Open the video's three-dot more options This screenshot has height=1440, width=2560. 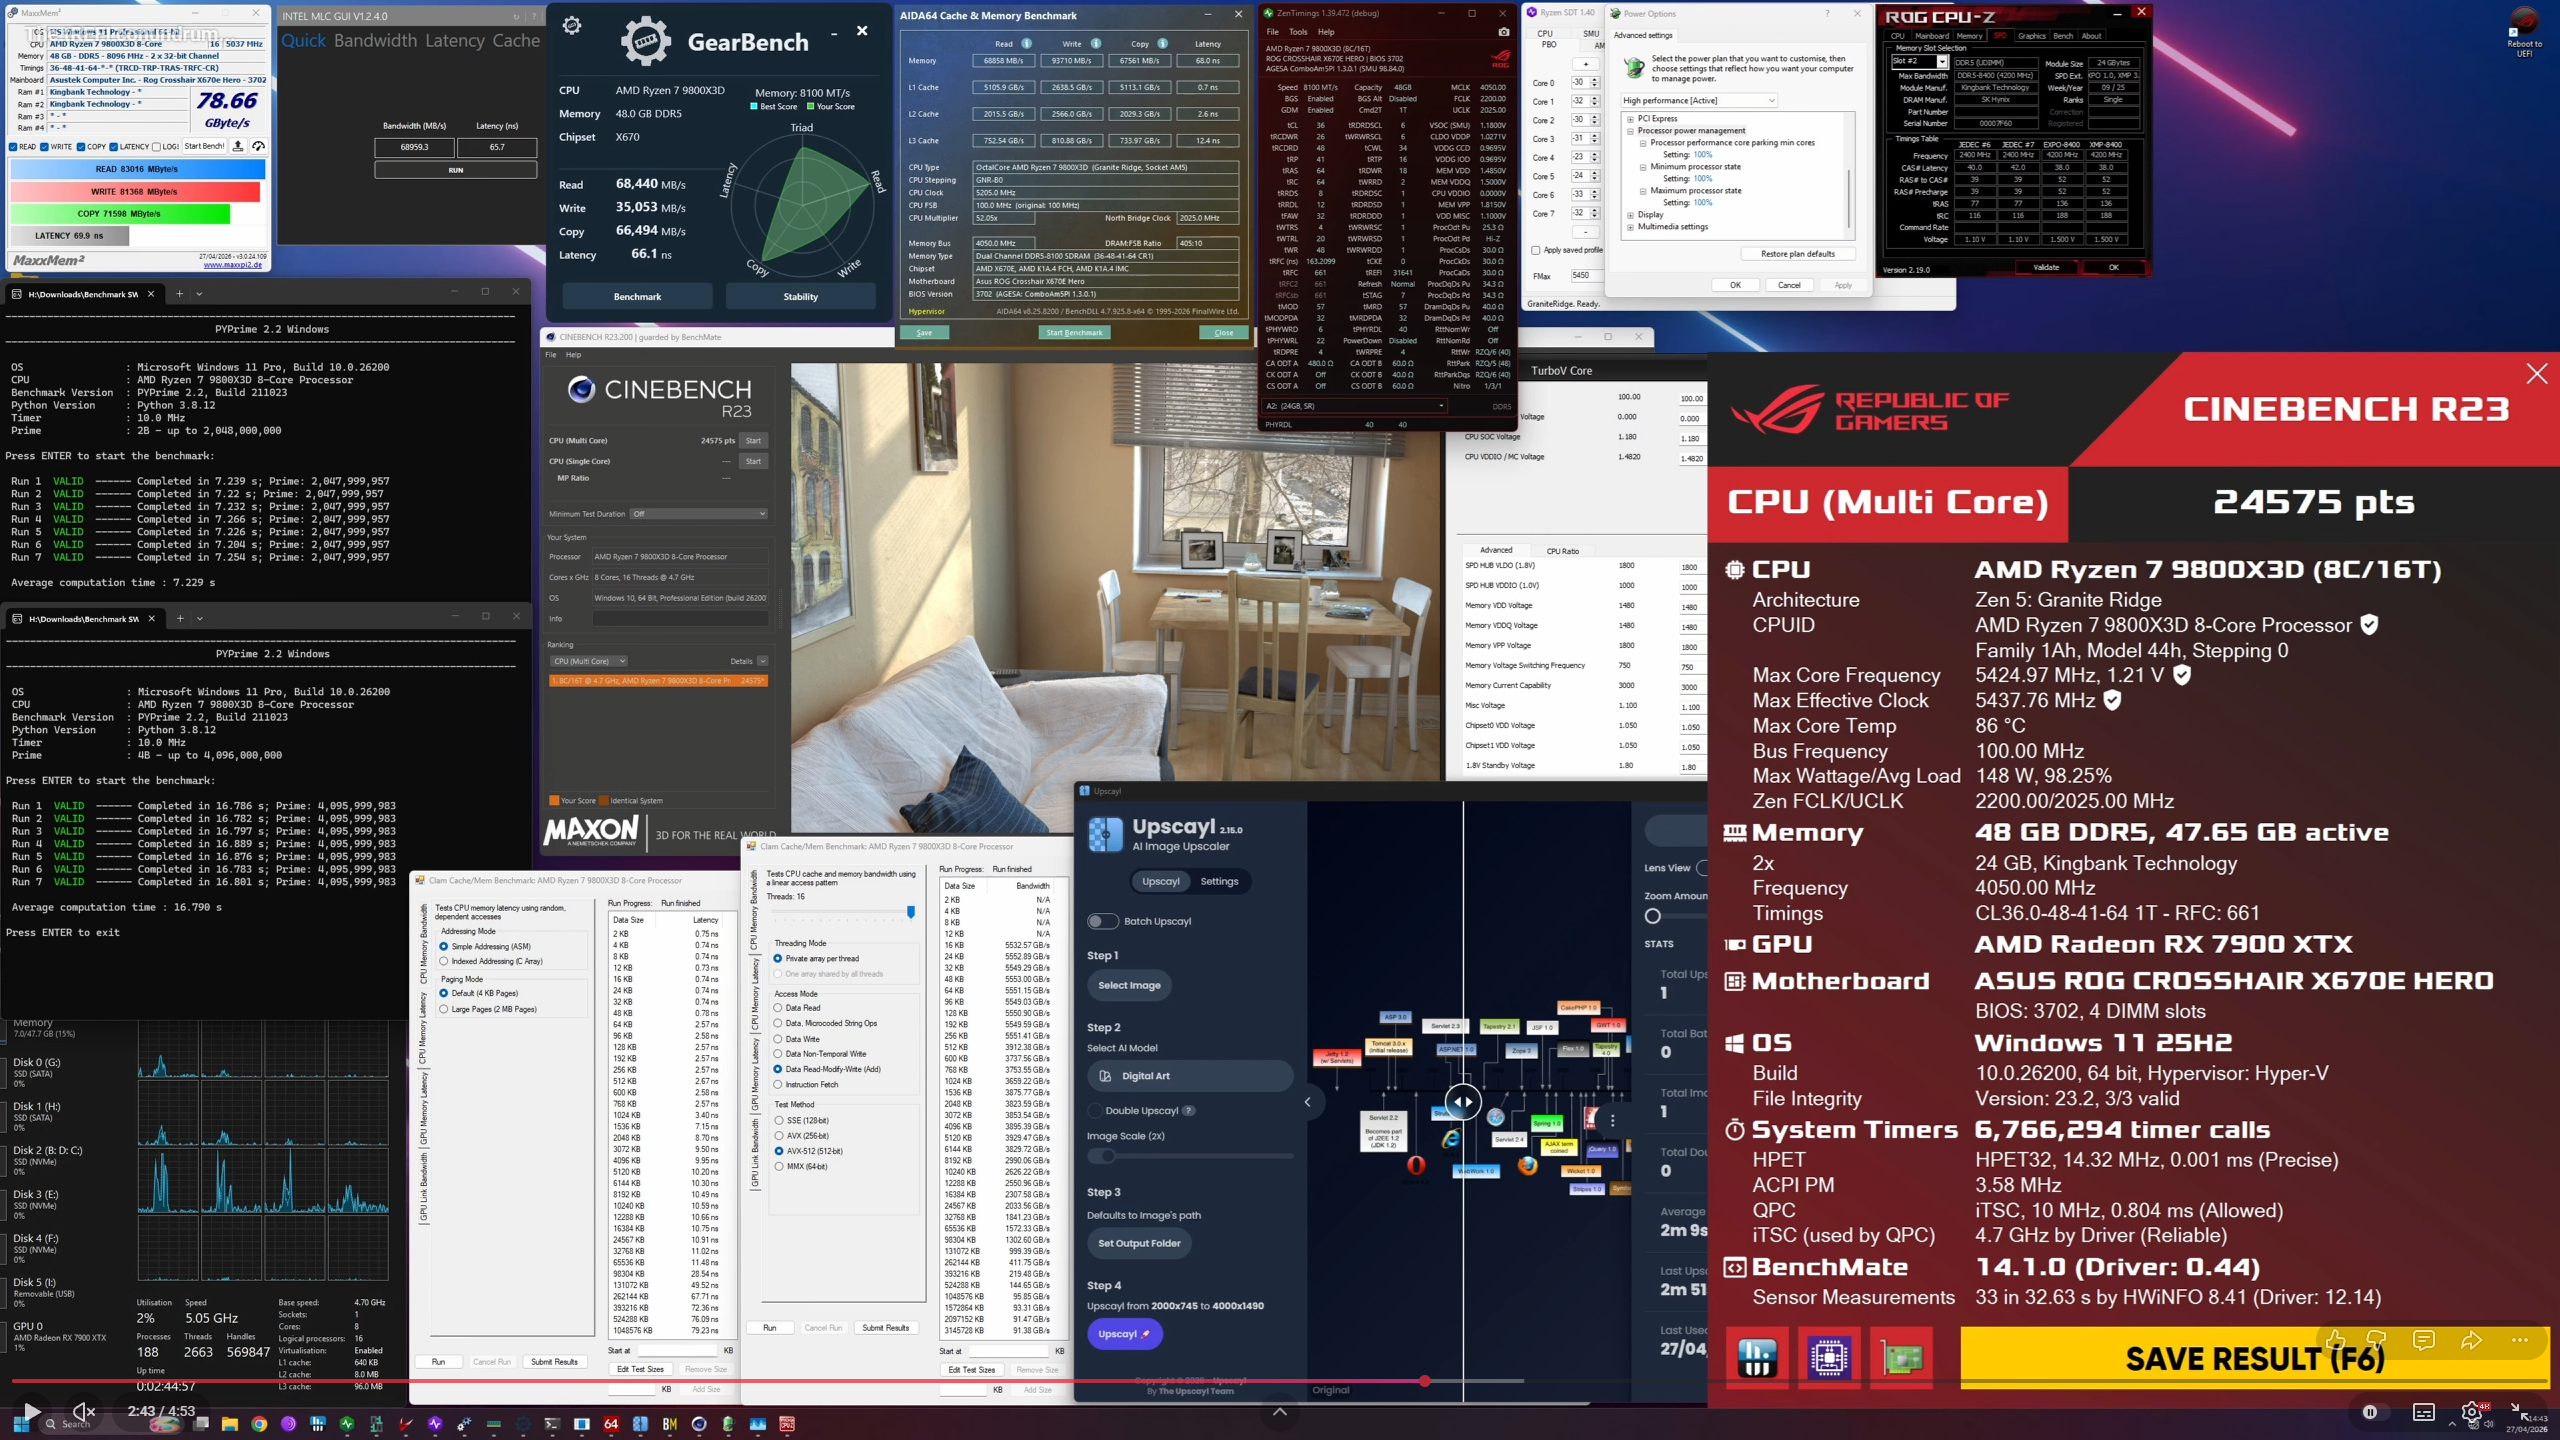(2519, 1340)
